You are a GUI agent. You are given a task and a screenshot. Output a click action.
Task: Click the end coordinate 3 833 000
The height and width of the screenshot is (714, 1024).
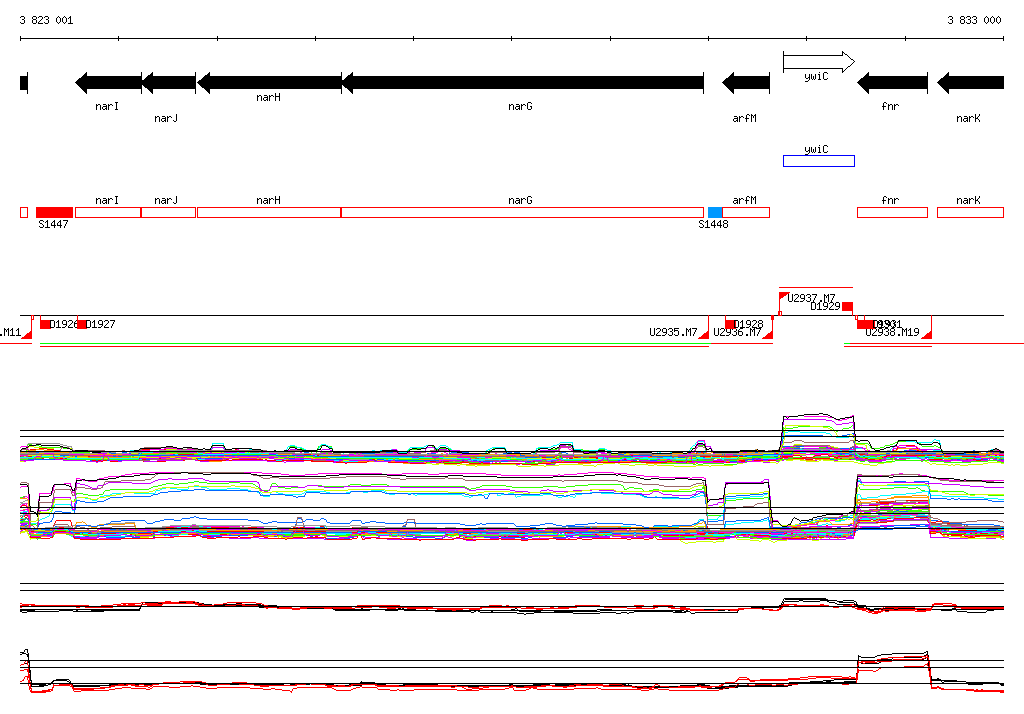[974, 20]
